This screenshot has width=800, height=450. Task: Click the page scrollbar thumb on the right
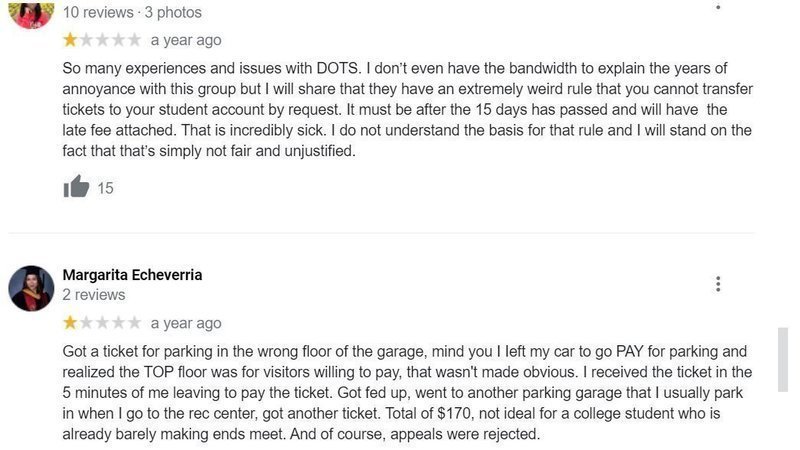click(x=783, y=360)
